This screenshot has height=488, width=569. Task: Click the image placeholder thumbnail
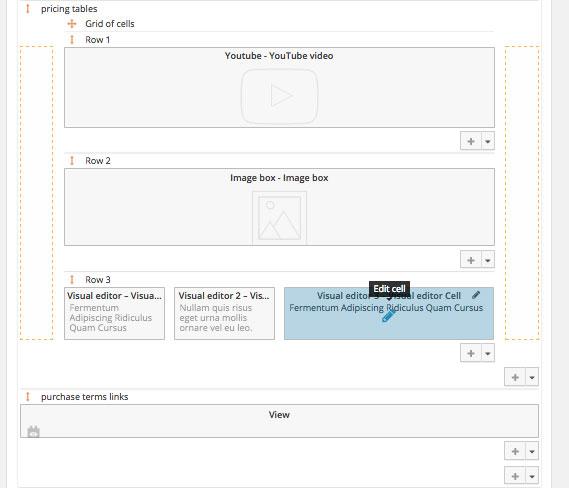tap(279, 218)
